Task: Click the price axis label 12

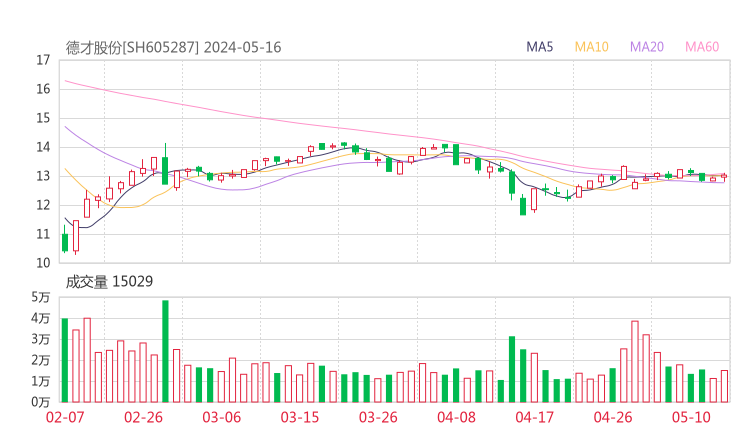Action: [43, 205]
